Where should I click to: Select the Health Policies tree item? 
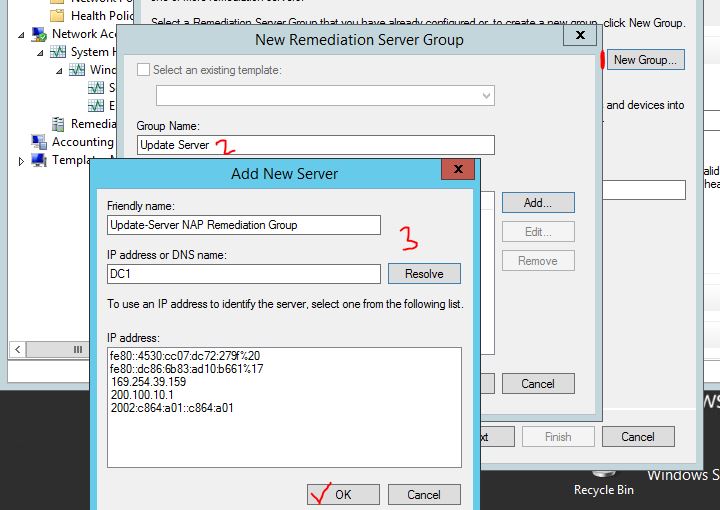click(102, 16)
